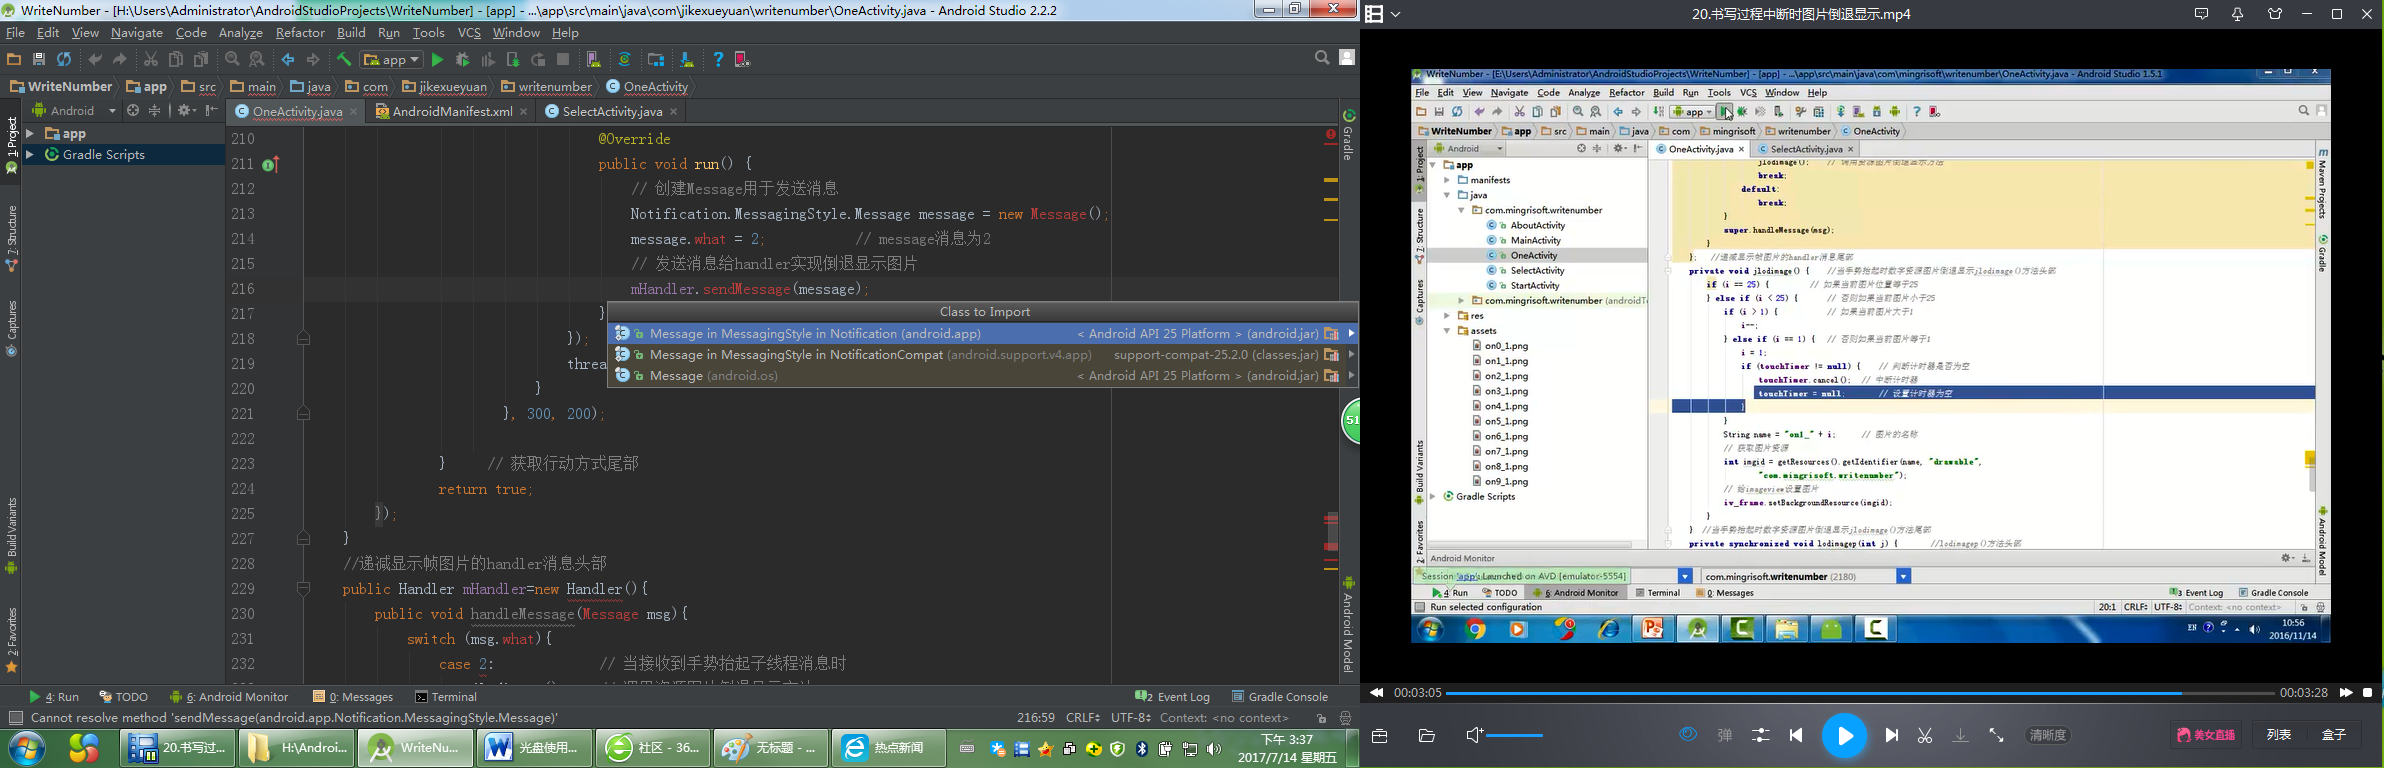Click the Windows Start button
Image resolution: width=2384 pixels, height=768 pixels.
pyautogui.click(x=27, y=749)
